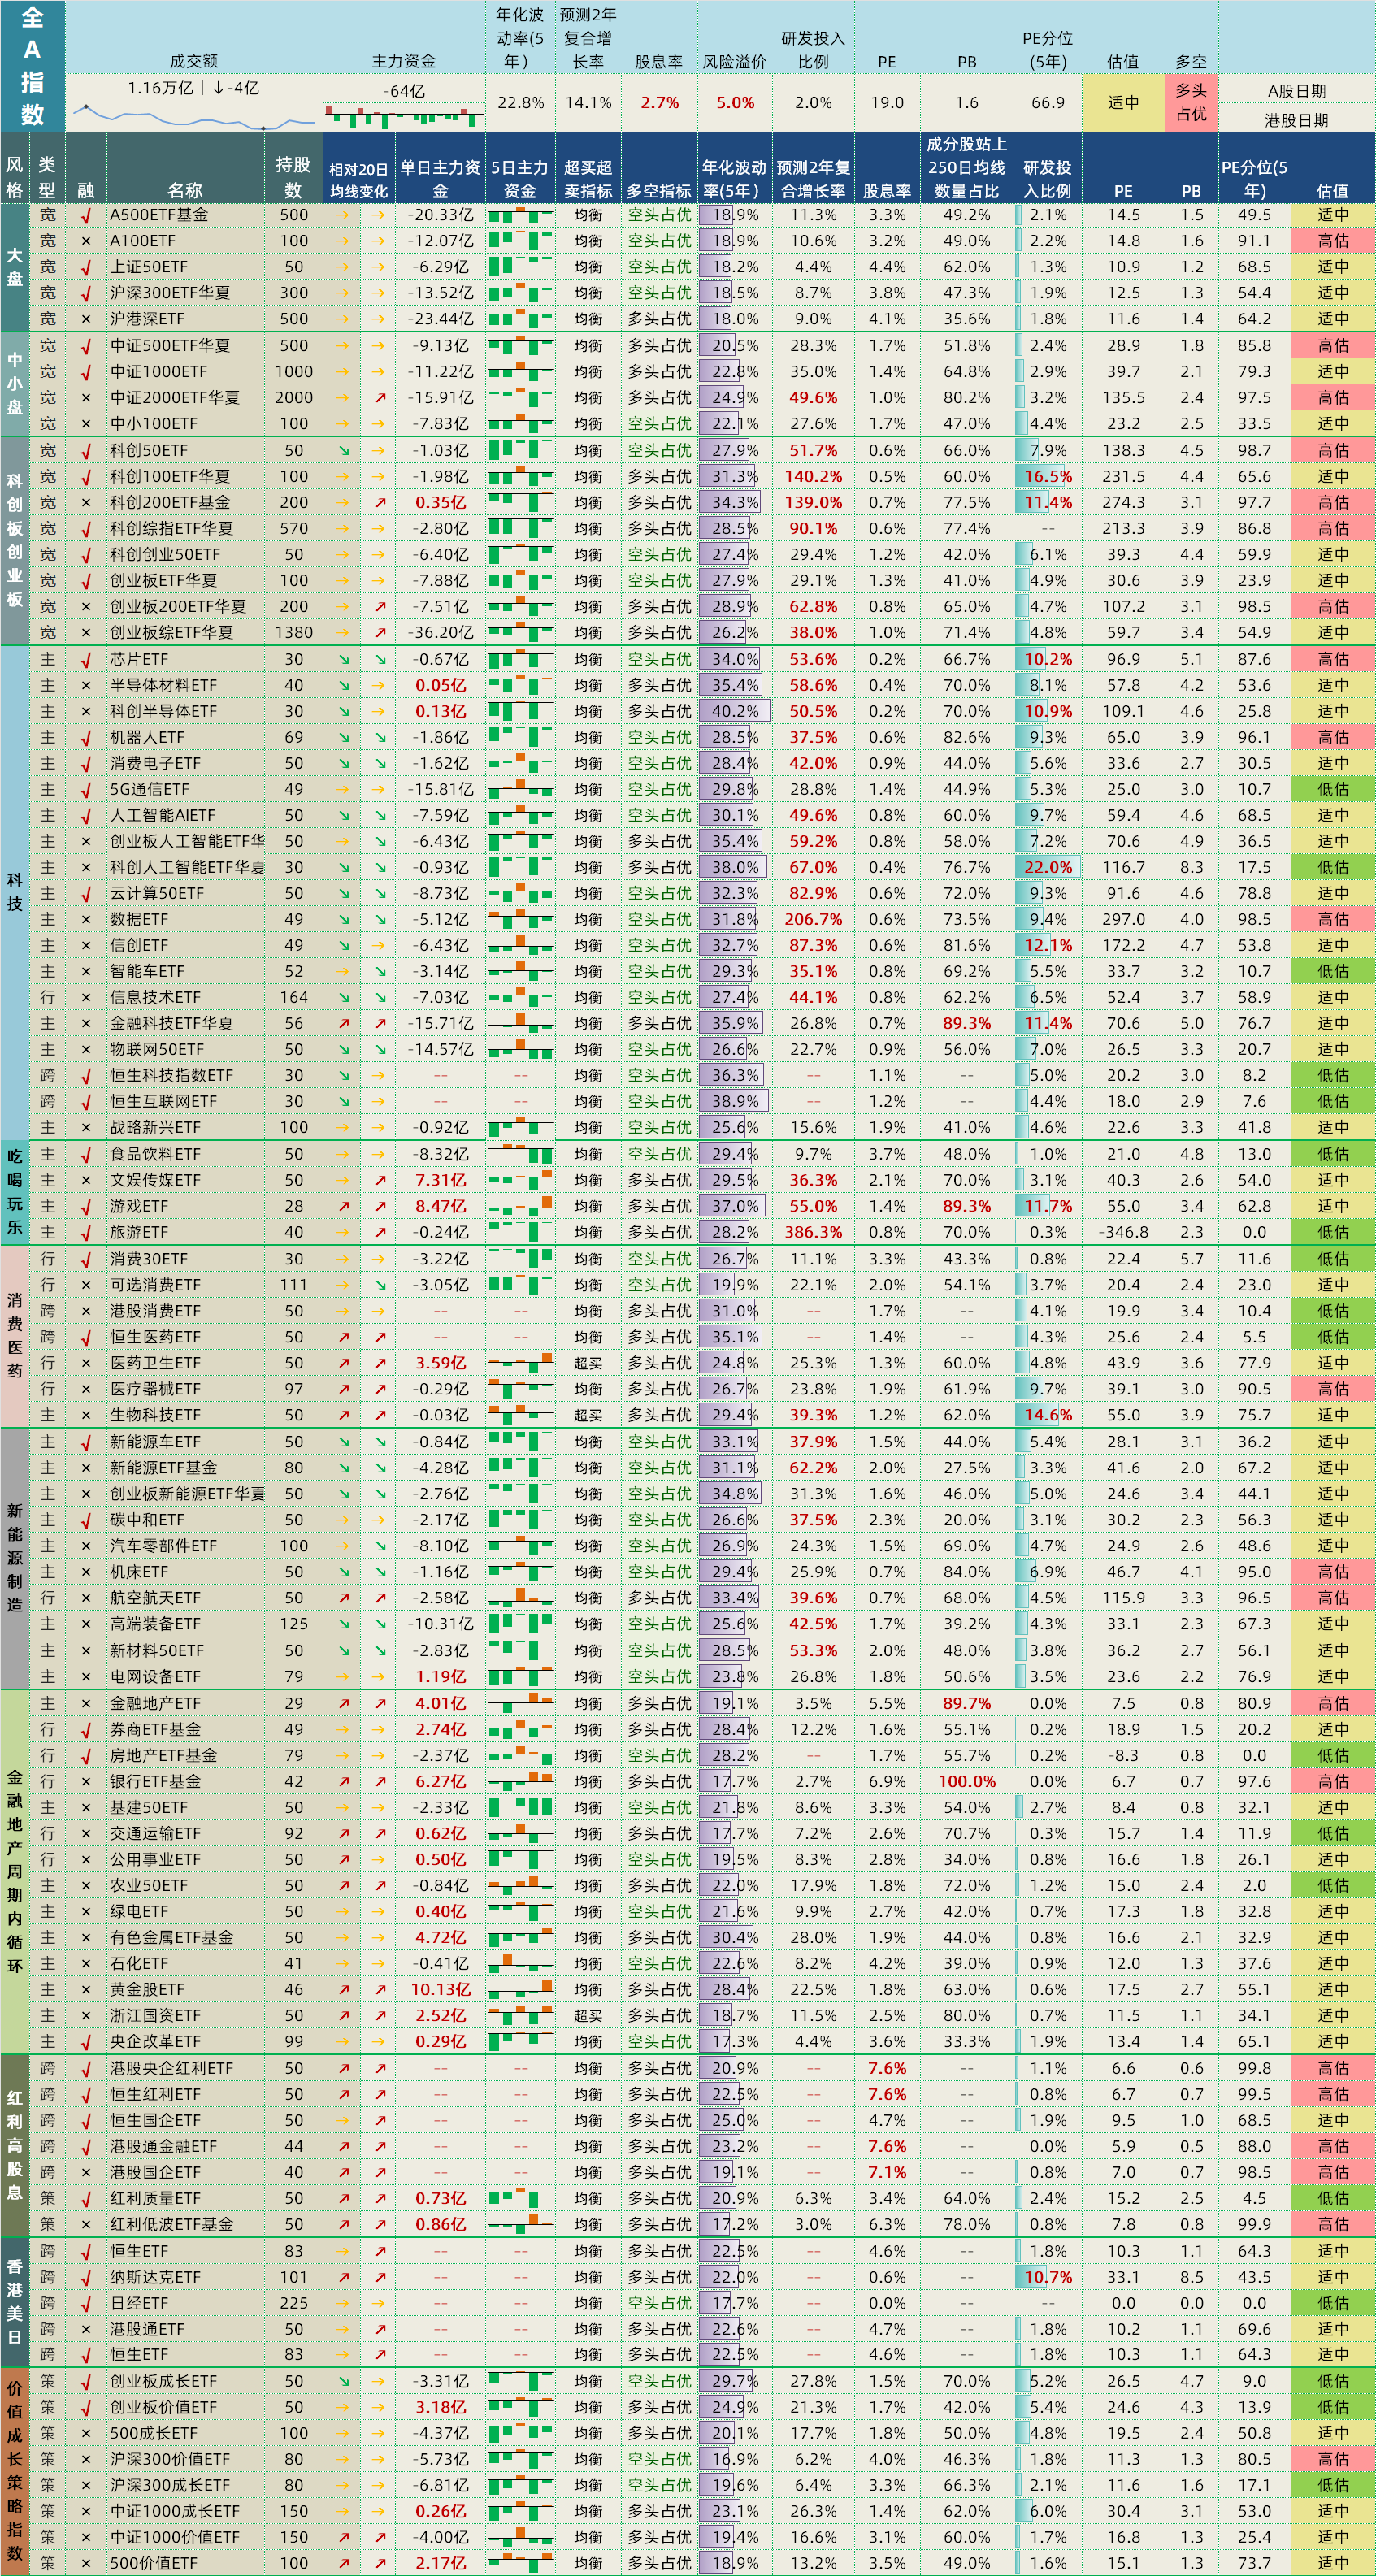The image size is (1376, 2576).
Task: Select the 吃喝玩乐 category label
Action: (x=14, y=1193)
